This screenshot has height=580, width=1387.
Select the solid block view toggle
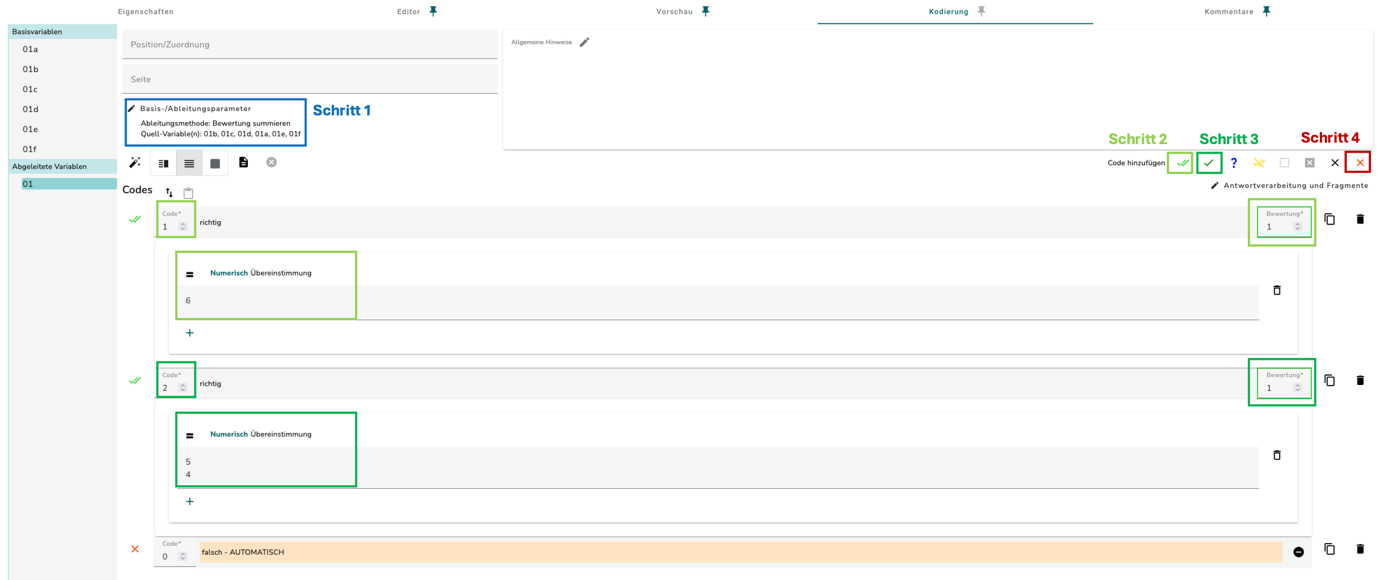[x=215, y=163]
